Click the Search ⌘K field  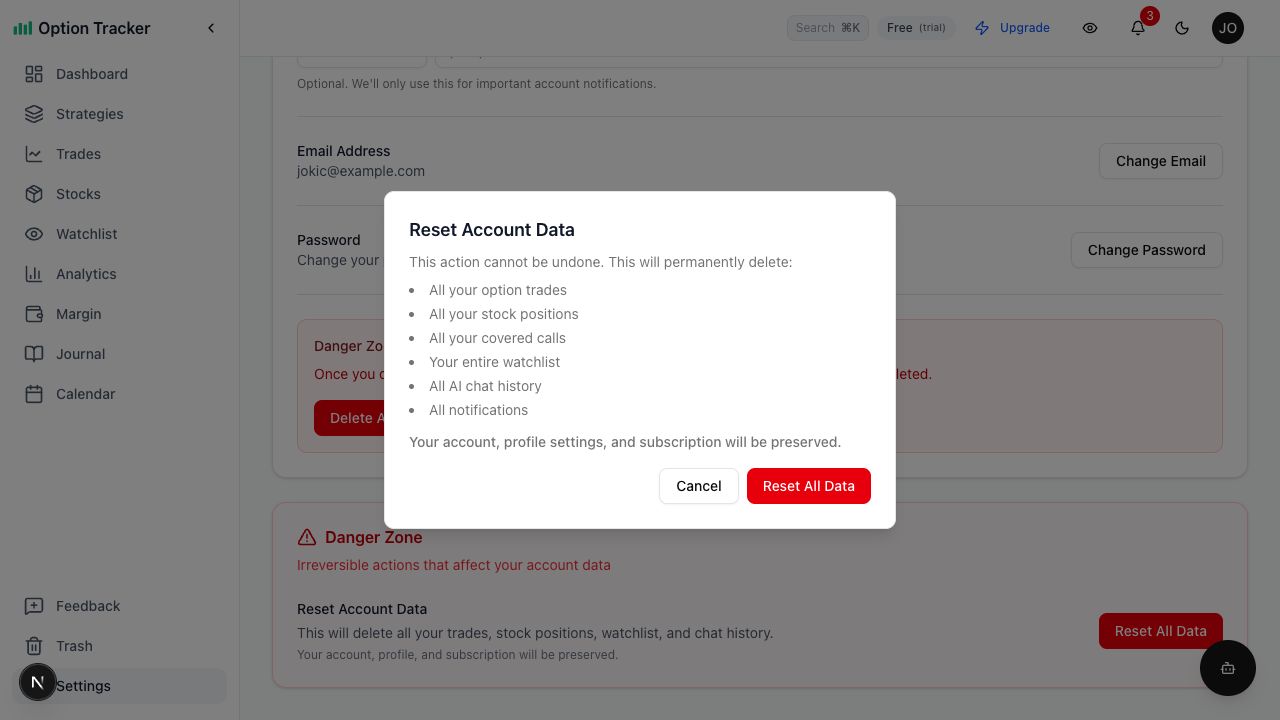click(x=828, y=28)
